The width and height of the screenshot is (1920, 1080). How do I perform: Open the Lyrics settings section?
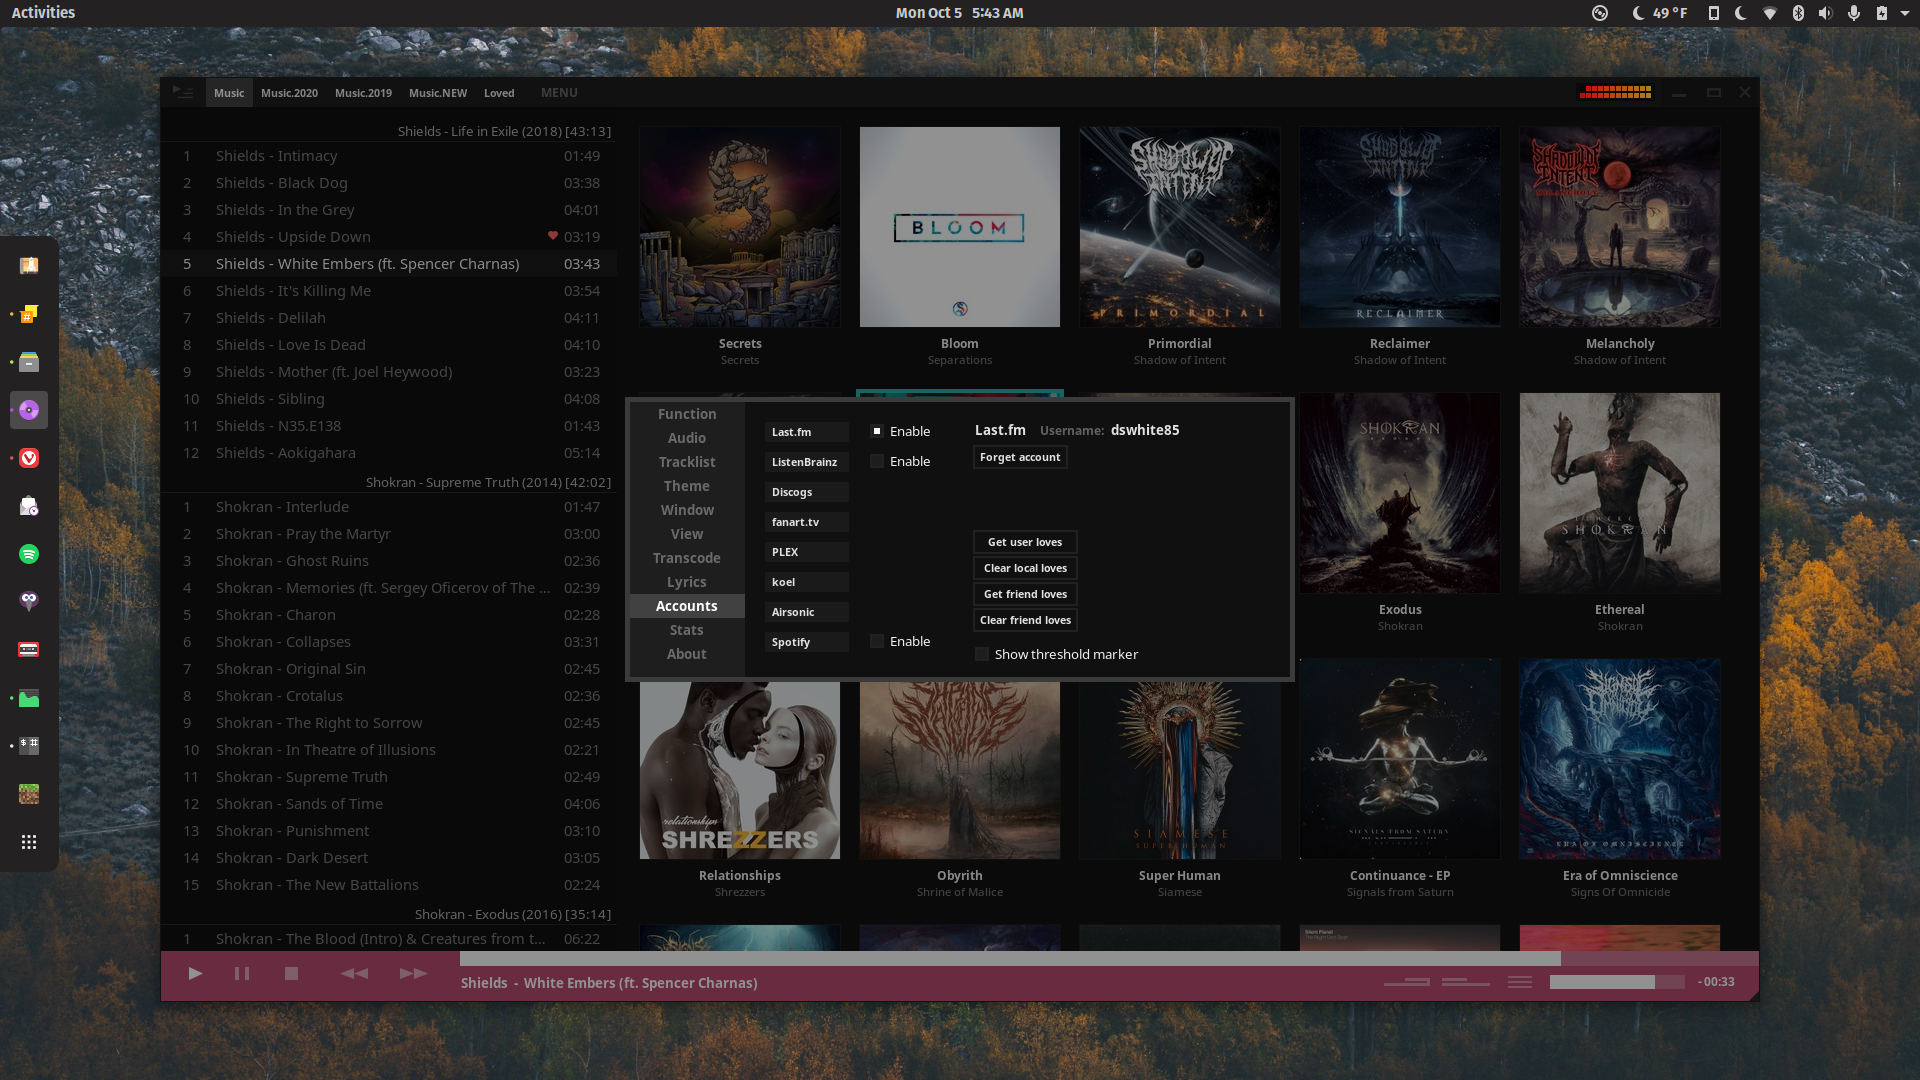point(687,582)
